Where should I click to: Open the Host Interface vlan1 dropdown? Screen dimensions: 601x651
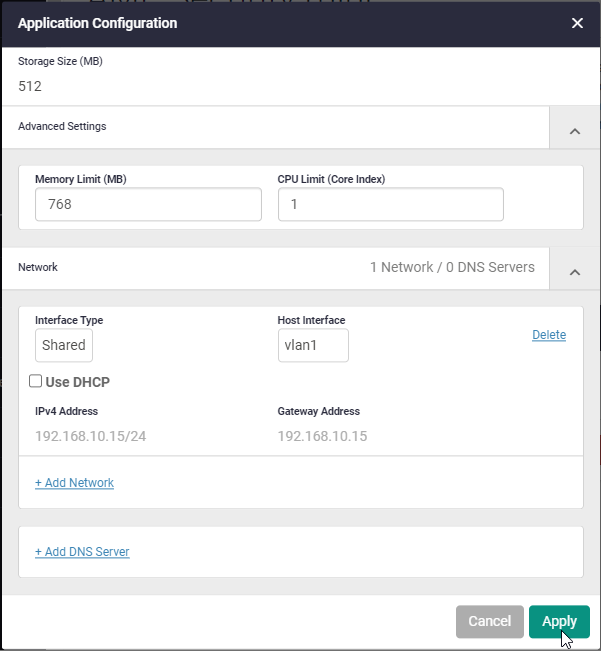(313, 346)
